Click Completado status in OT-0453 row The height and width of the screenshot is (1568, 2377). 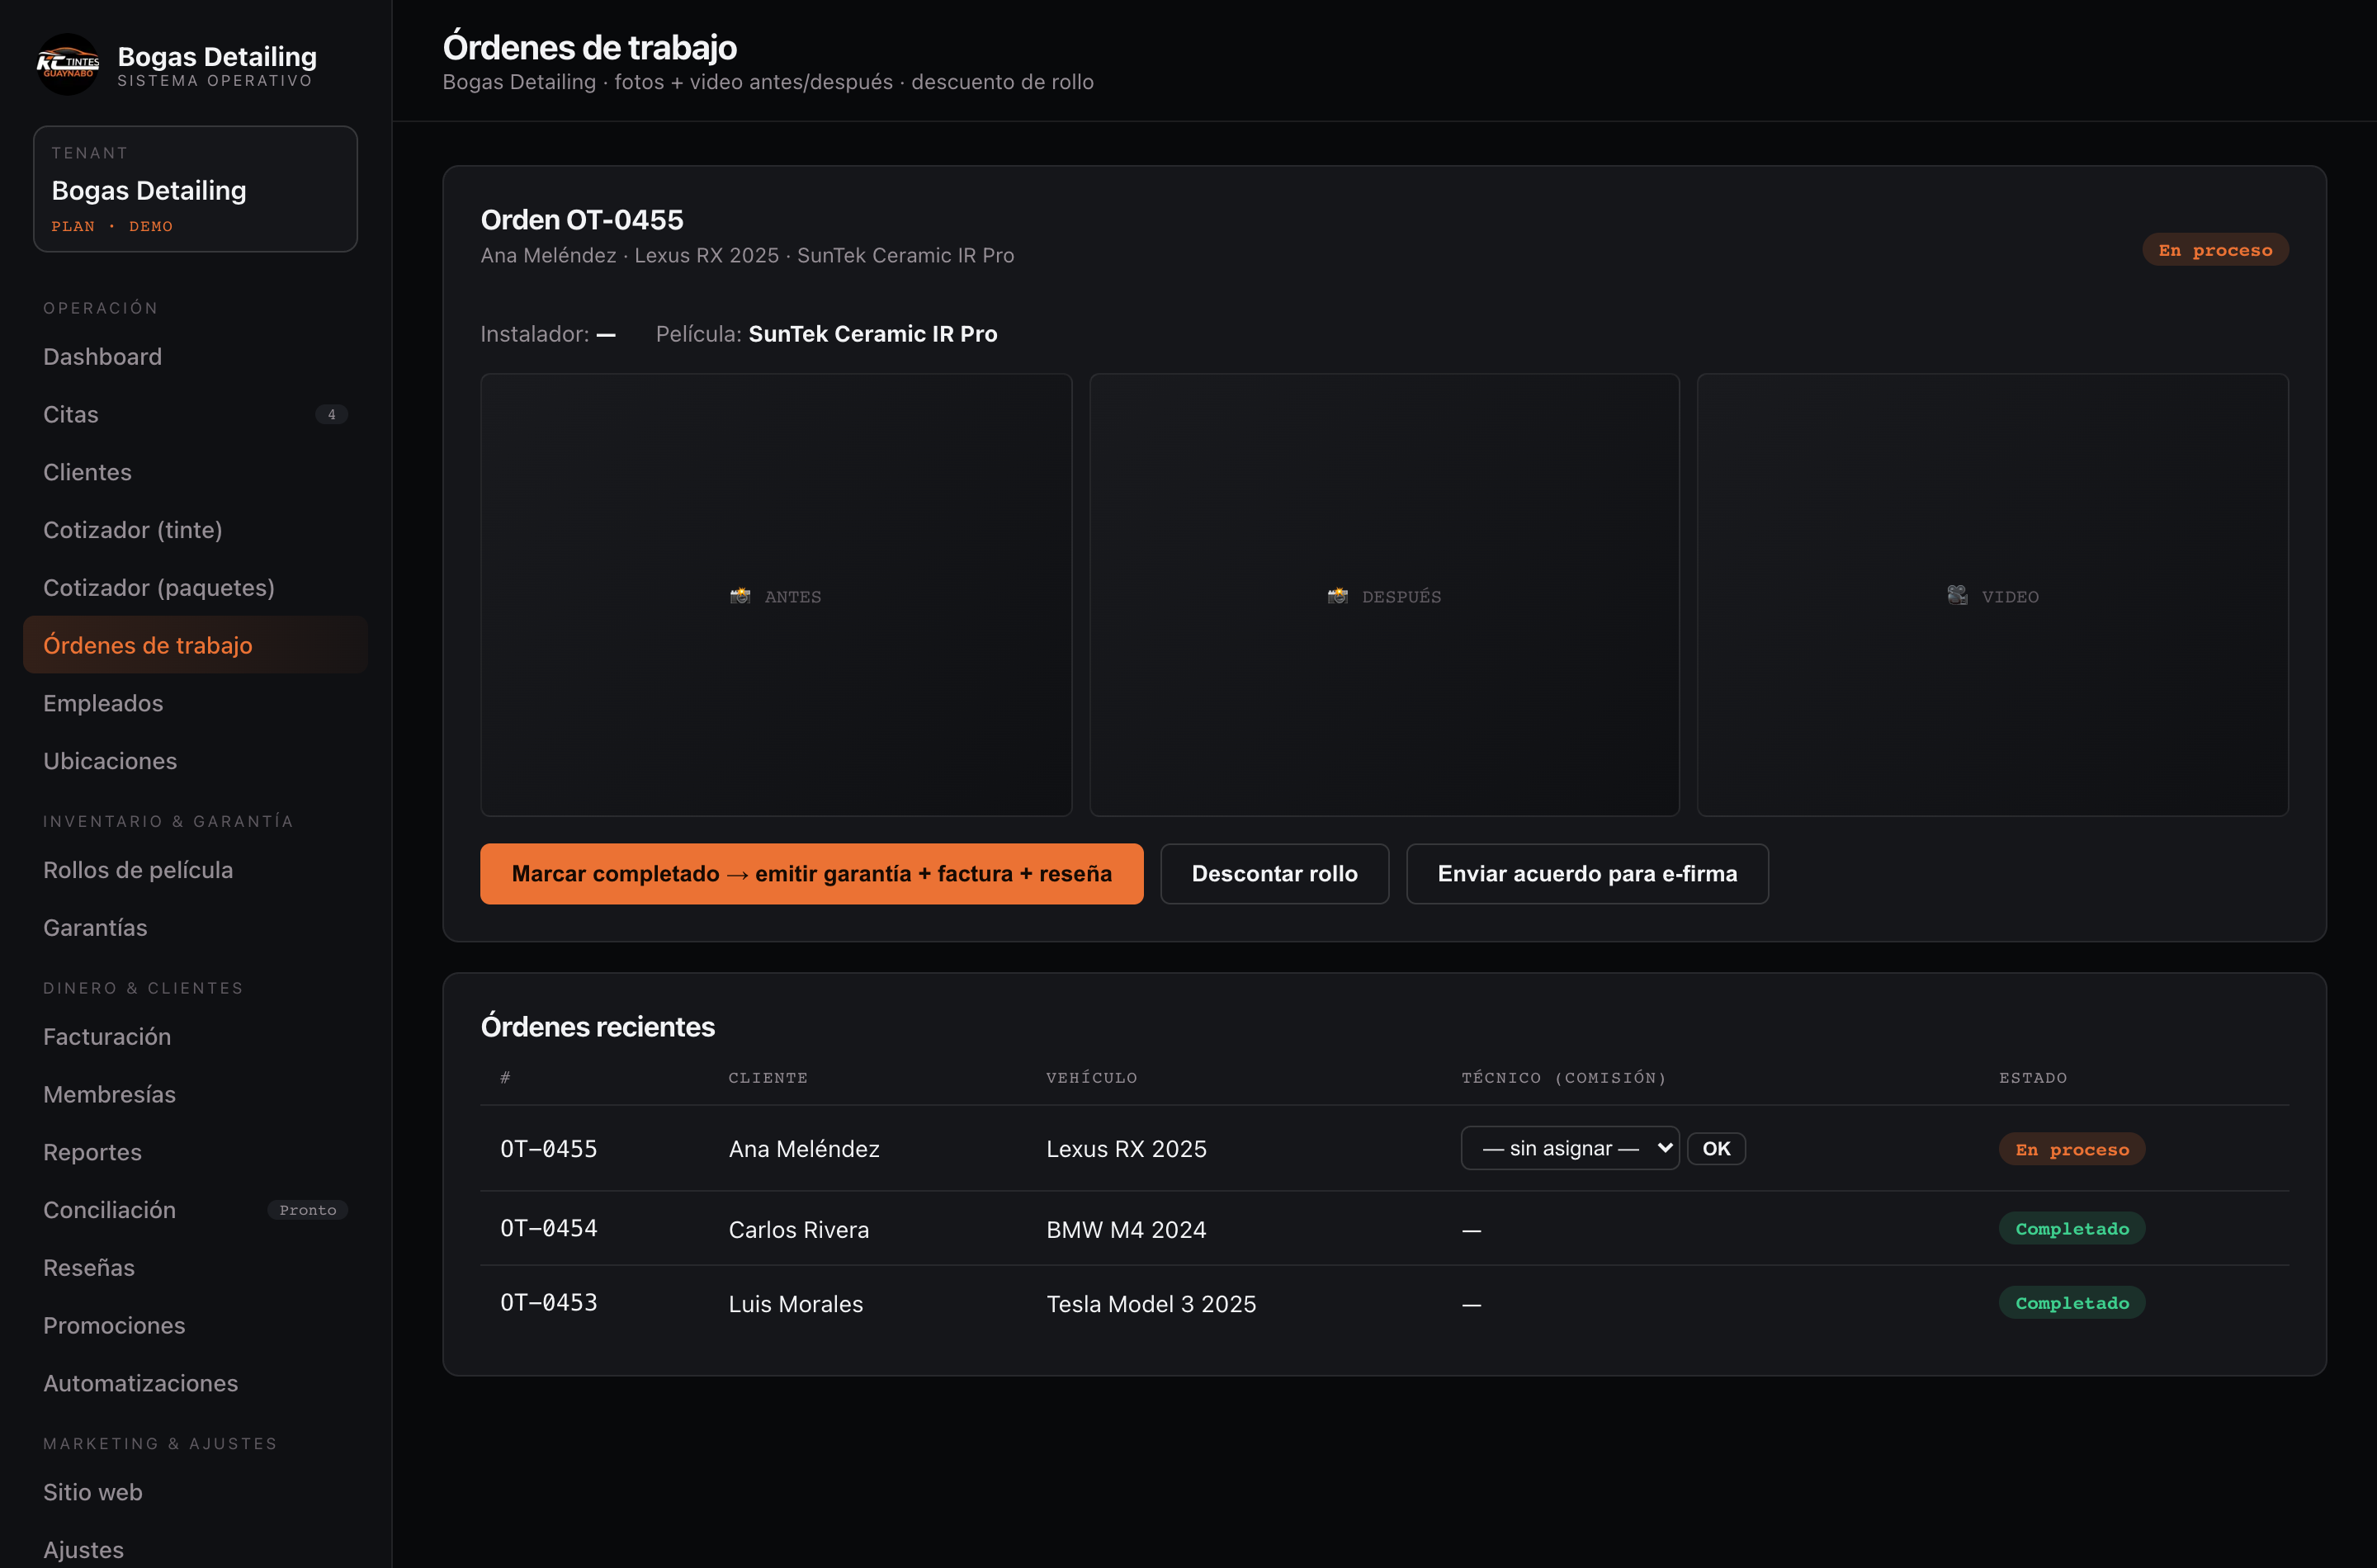point(2072,1303)
